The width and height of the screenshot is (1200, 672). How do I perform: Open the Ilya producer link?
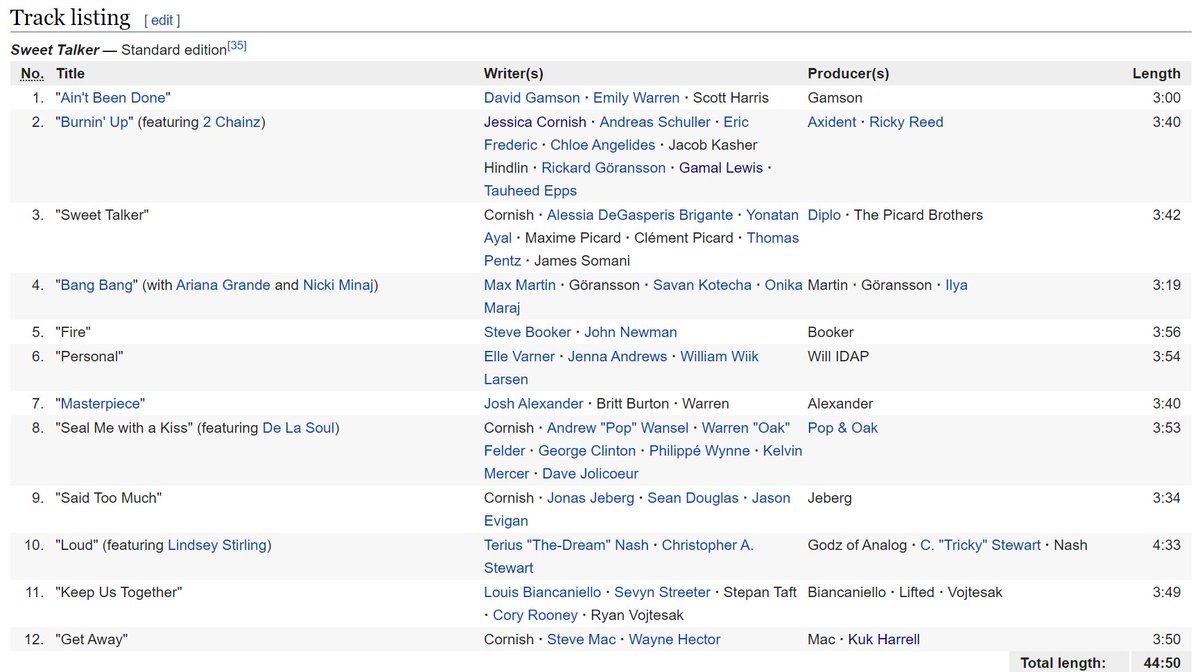pyautogui.click(x=957, y=285)
